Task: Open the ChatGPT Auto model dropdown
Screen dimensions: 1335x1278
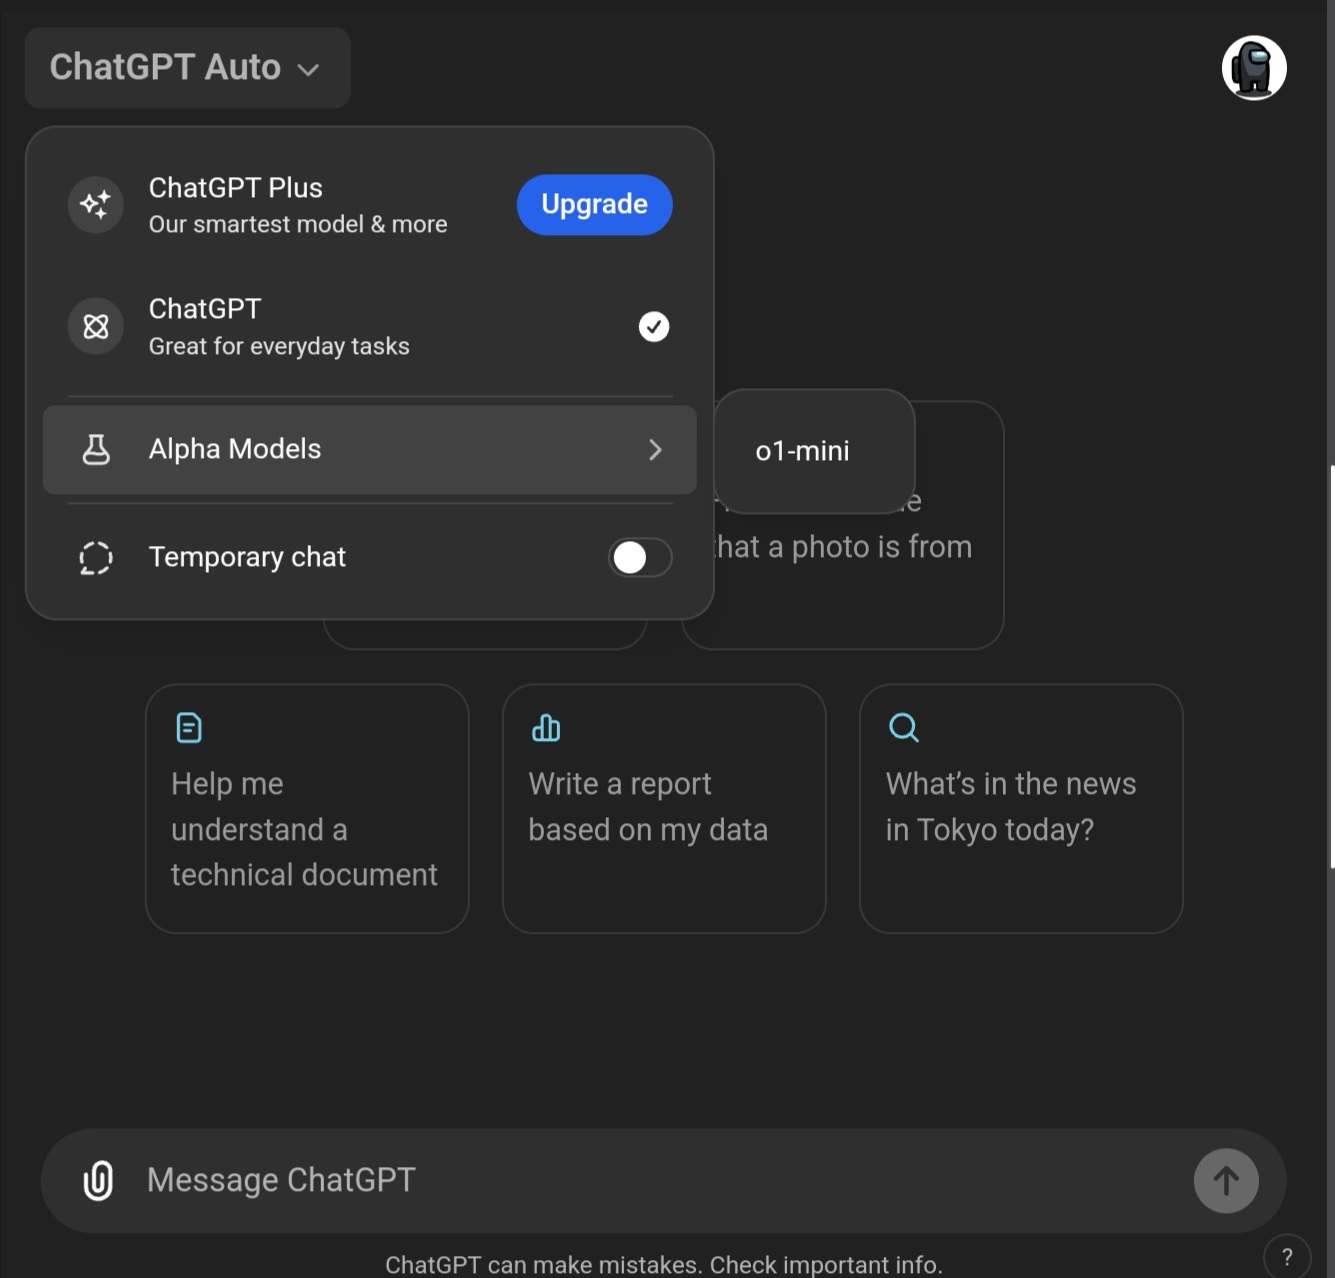Action: 187,67
